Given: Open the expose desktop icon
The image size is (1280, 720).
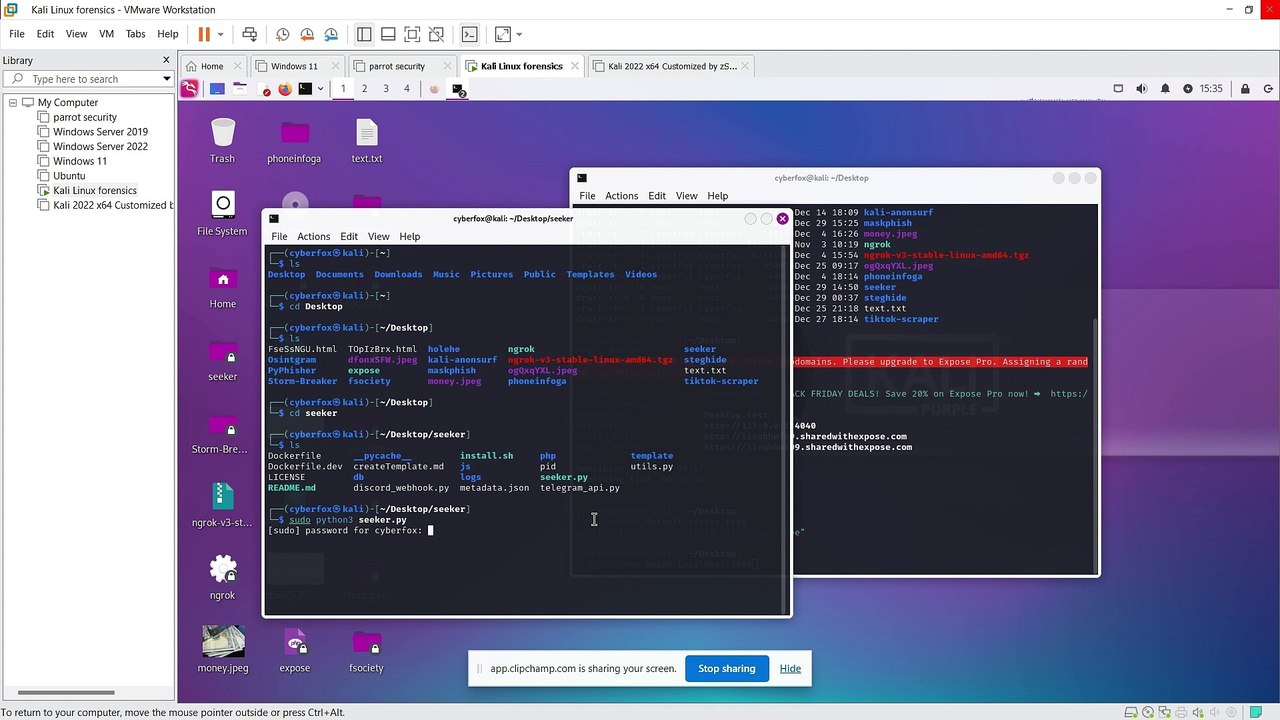Looking at the screenshot, I should 294,650.
